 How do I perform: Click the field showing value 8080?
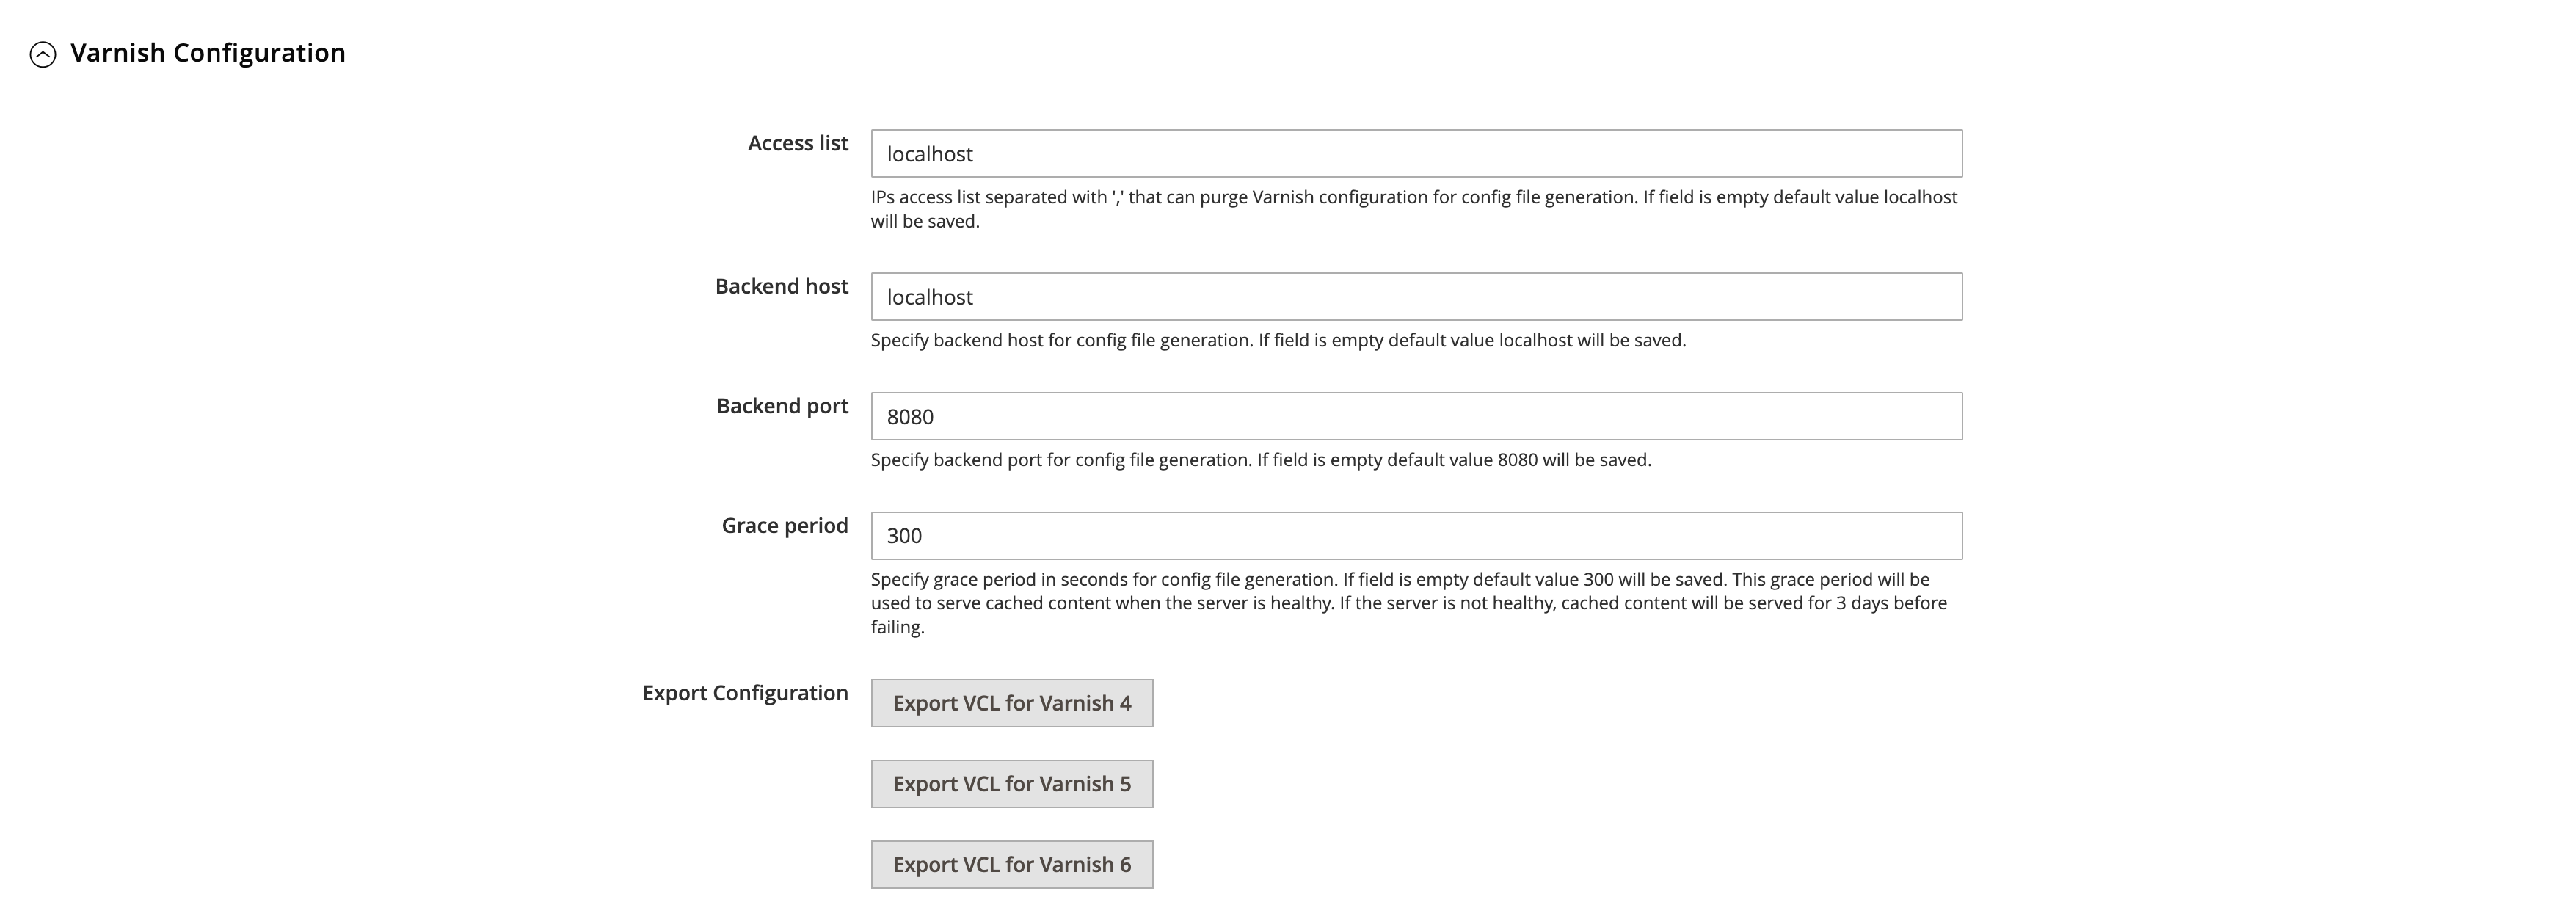(x=1415, y=416)
